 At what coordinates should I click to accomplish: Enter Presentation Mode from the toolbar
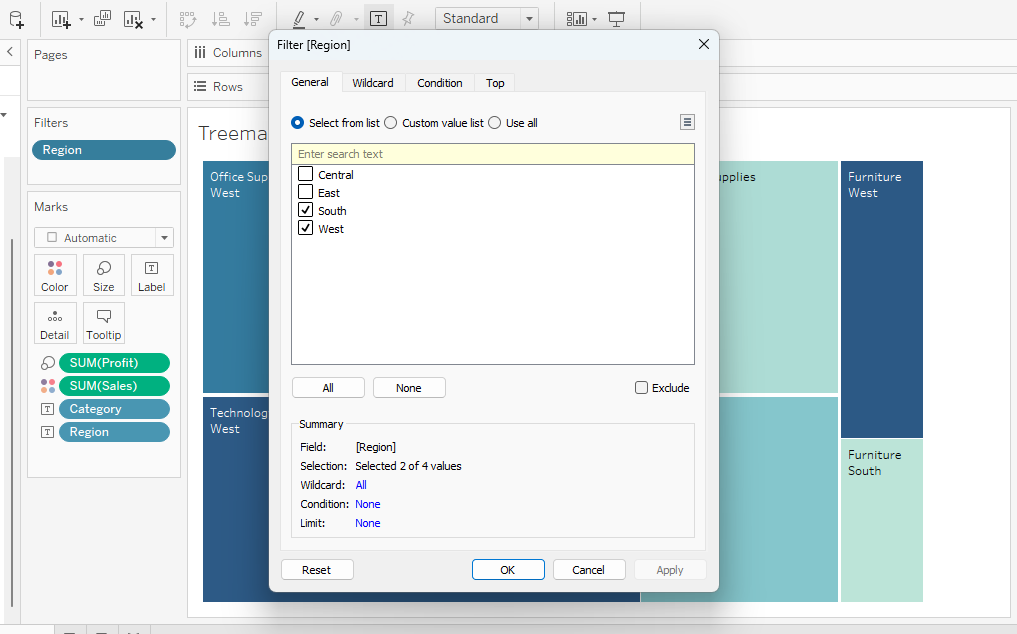(x=617, y=17)
